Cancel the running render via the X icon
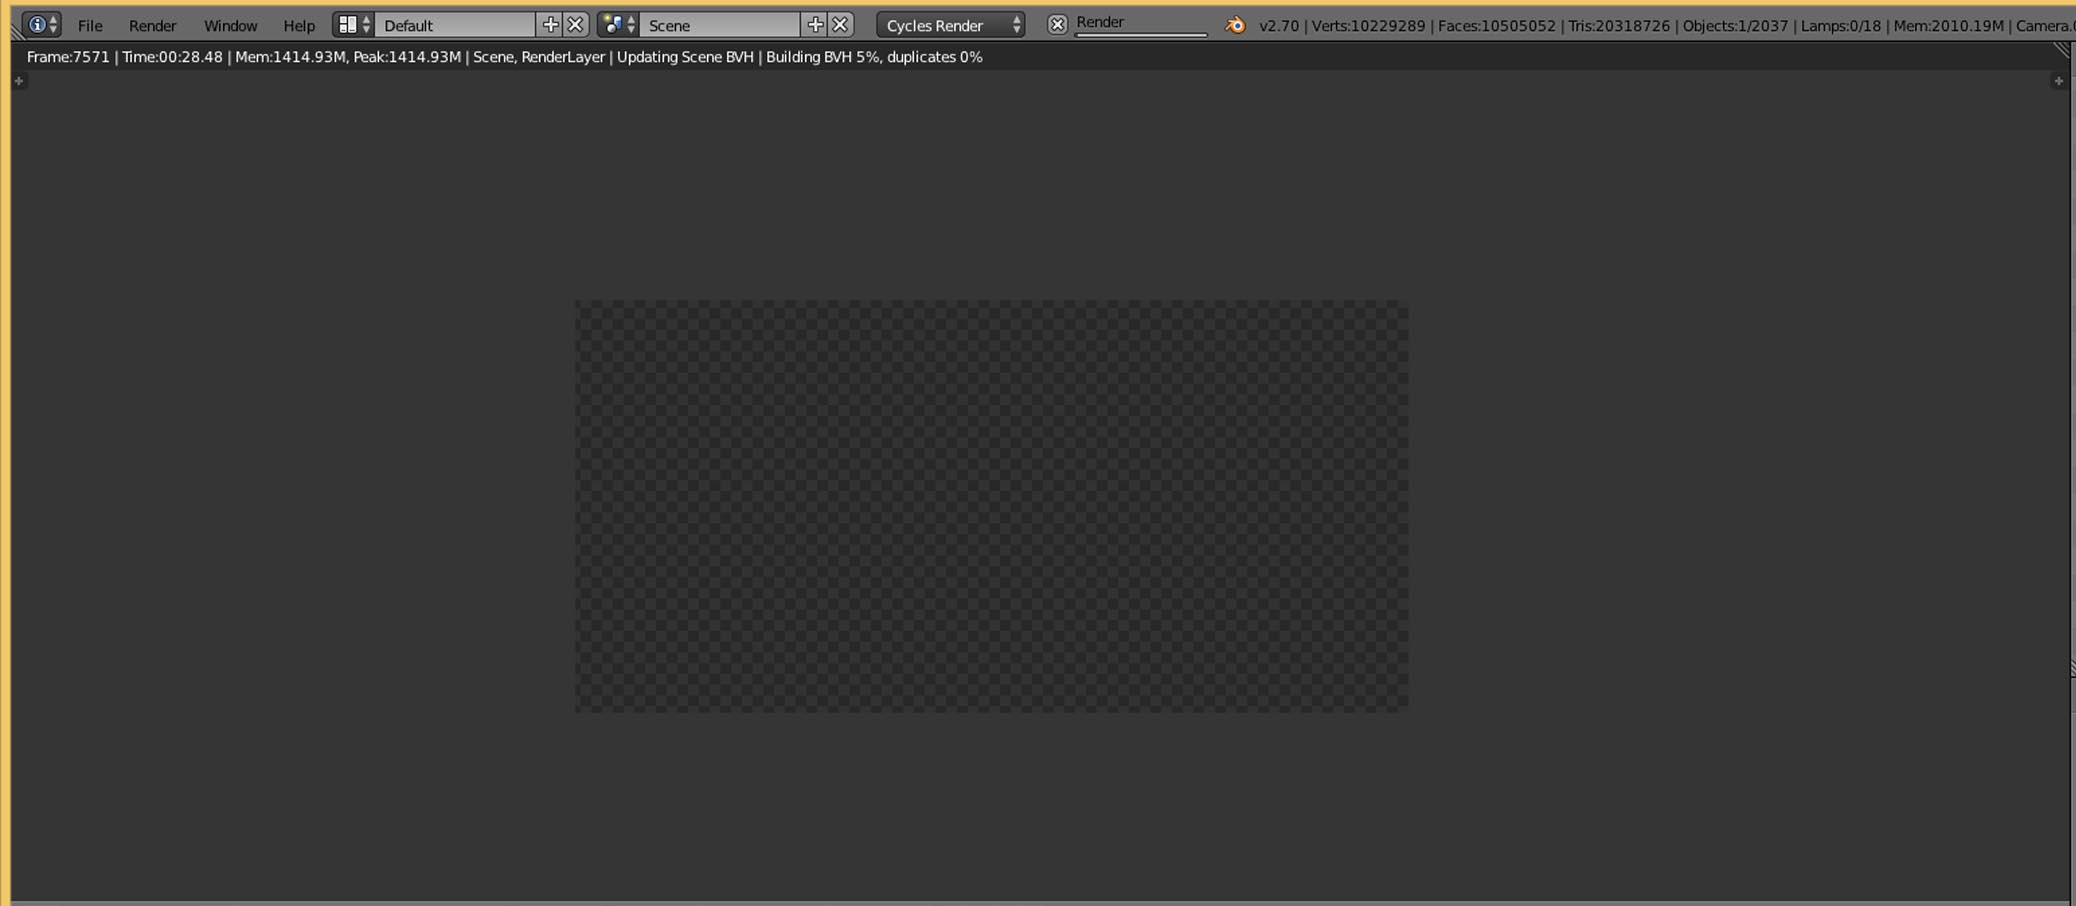 (1059, 23)
